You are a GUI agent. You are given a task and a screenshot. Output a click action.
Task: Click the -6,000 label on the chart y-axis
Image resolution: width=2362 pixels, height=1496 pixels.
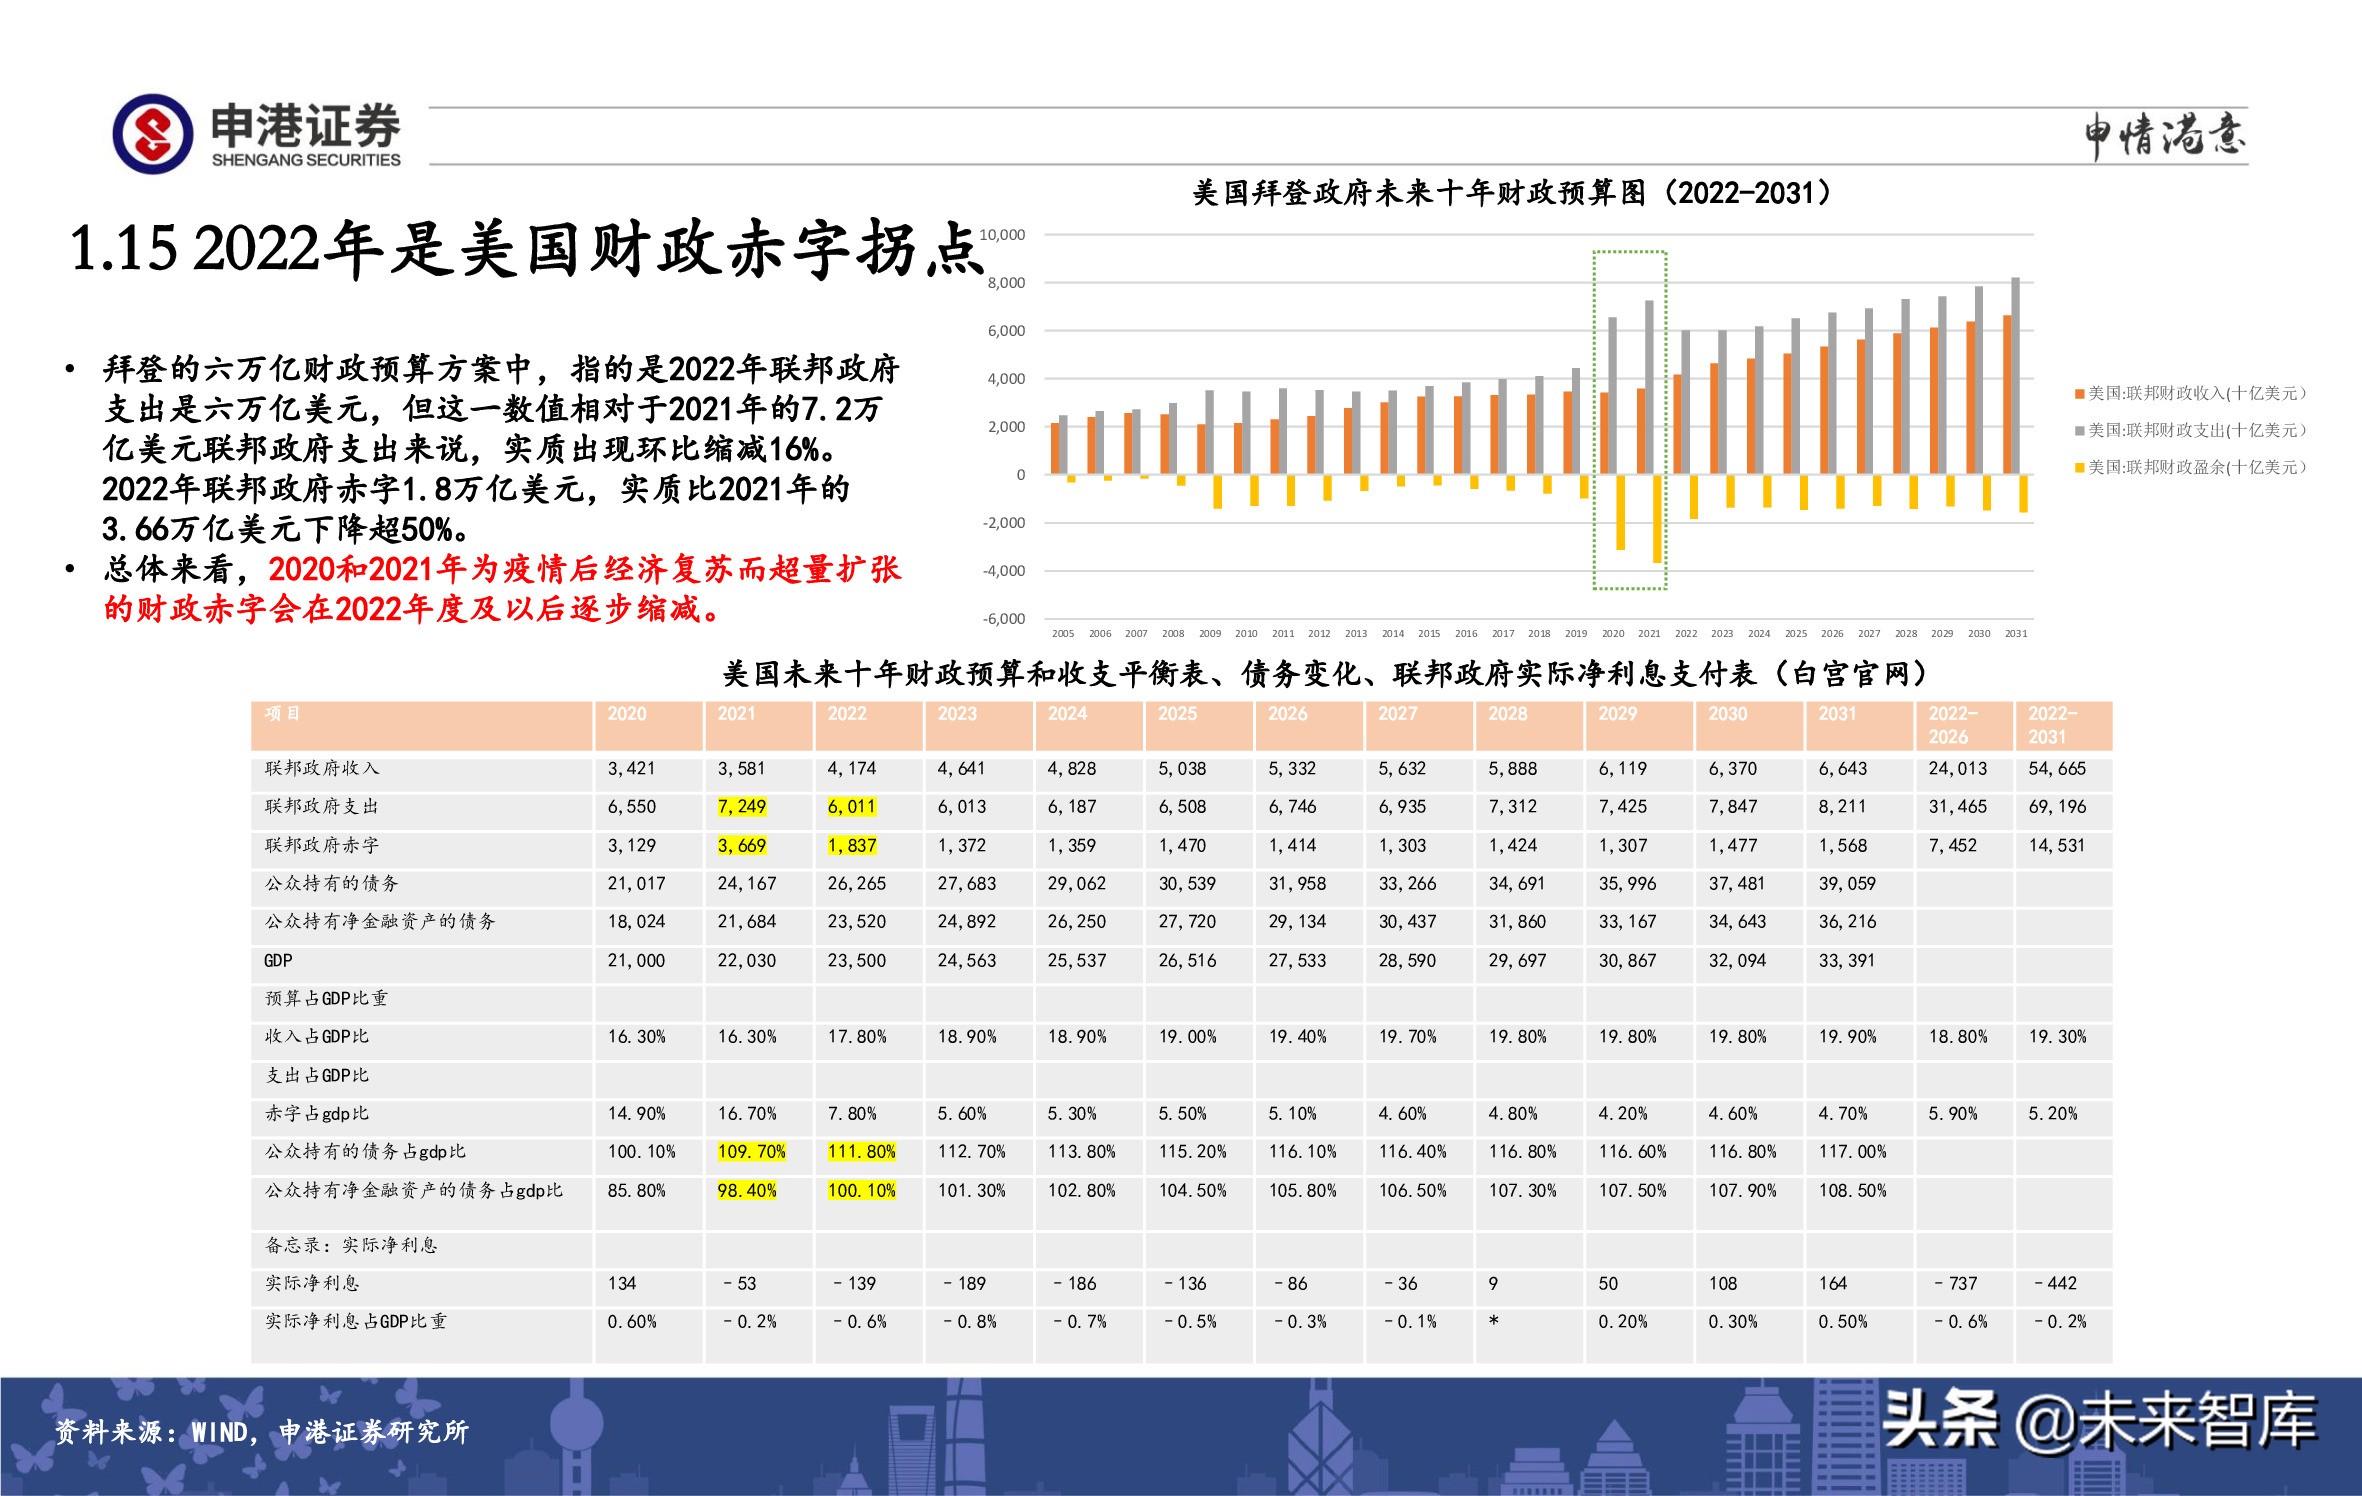(1004, 619)
